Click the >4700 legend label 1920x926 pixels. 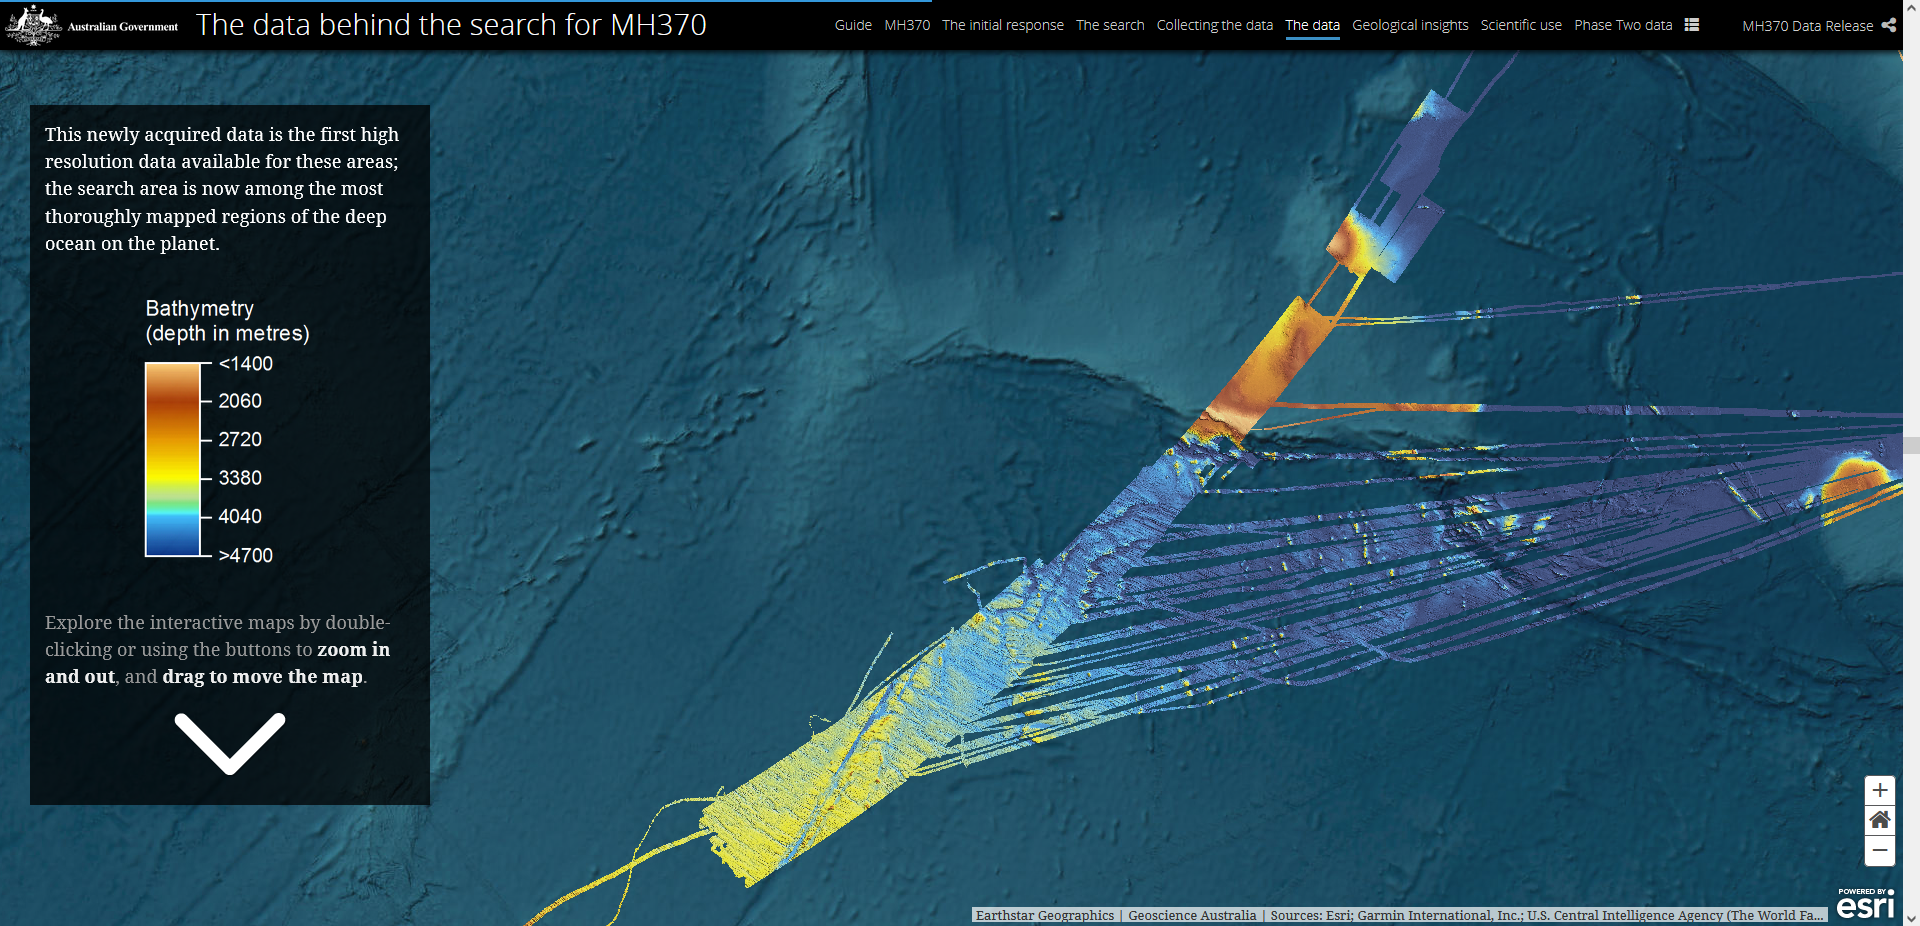pyautogui.click(x=246, y=555)
